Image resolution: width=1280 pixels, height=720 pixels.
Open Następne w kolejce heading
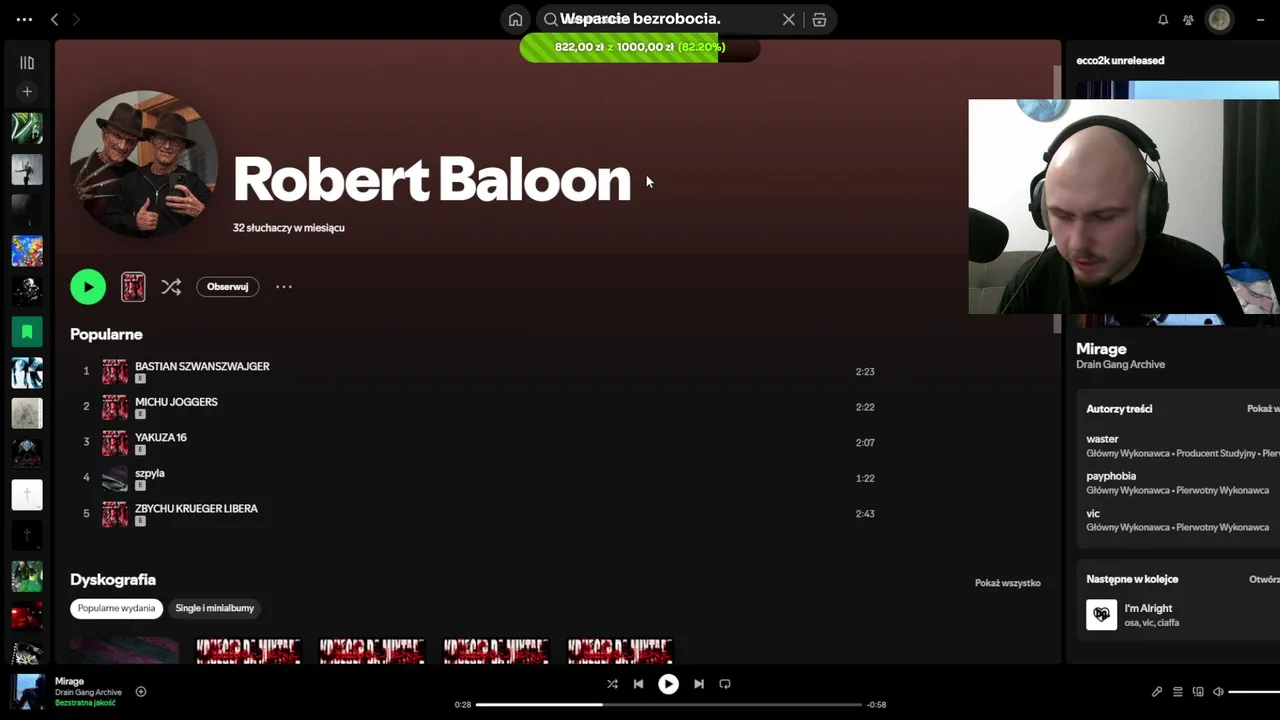(1132, 579)
